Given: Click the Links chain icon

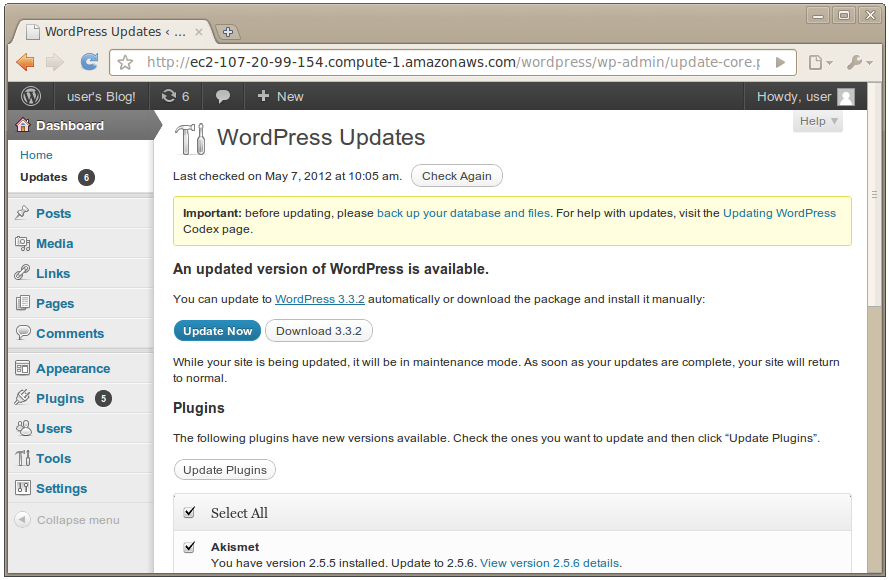Looking at the screenshot, I should (22, 273).
